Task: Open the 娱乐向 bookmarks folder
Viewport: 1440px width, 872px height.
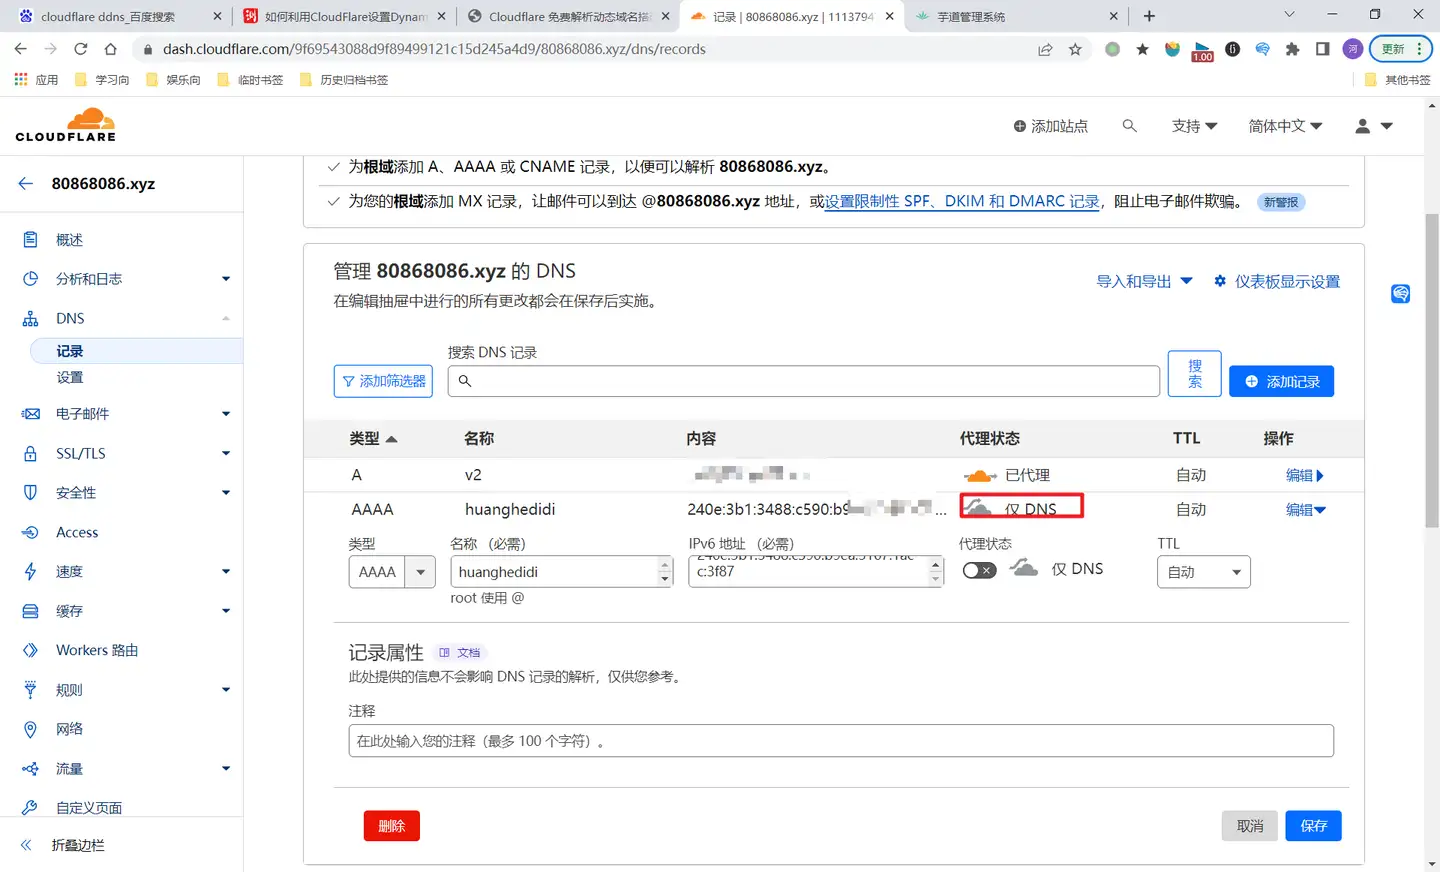Action: point(173,80)
